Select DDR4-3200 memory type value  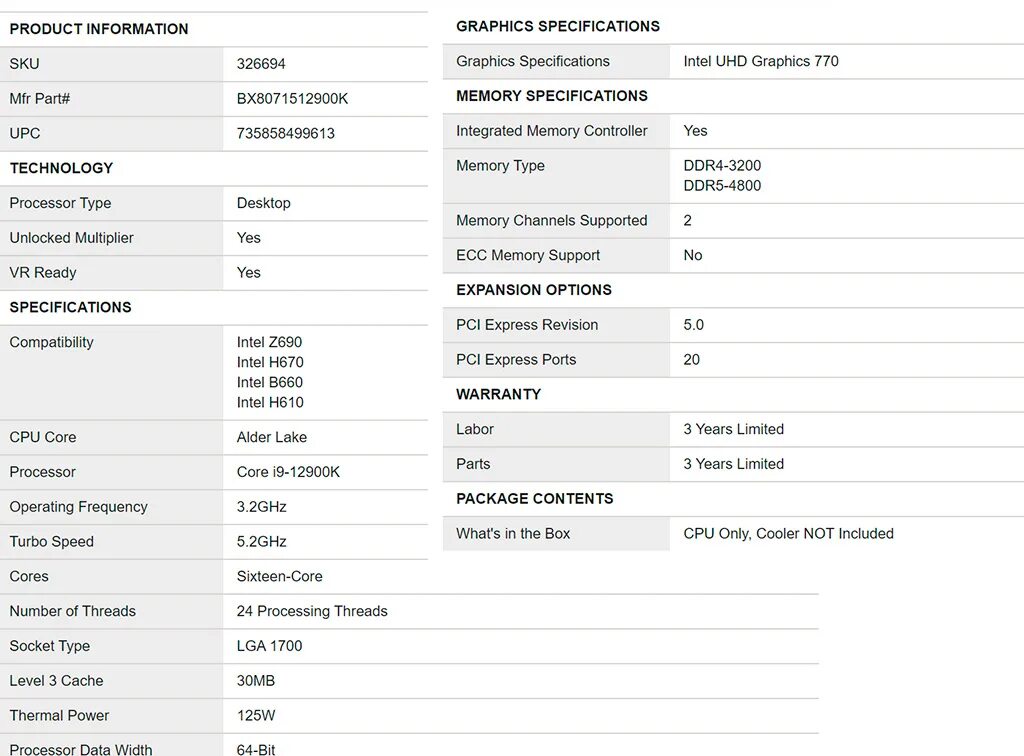tap(722, 166)
